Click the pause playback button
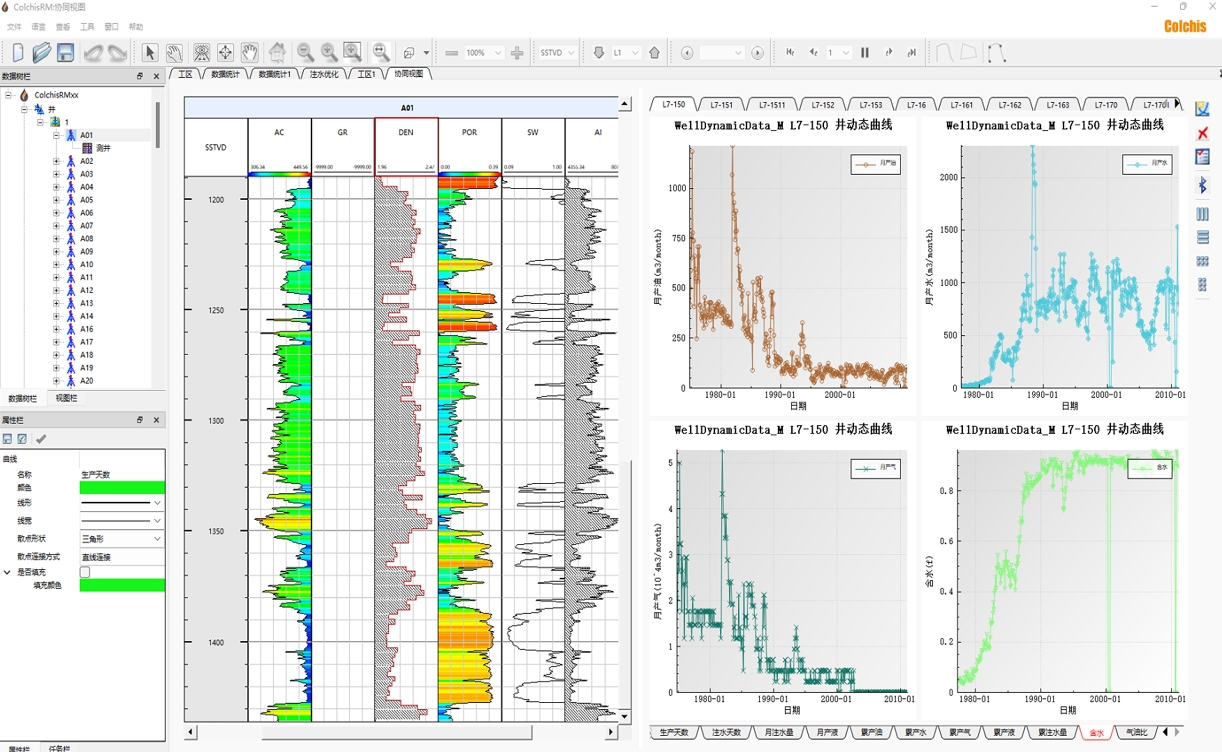The height and width of the screenshot is (752, 1222). (x=865, y=53)
